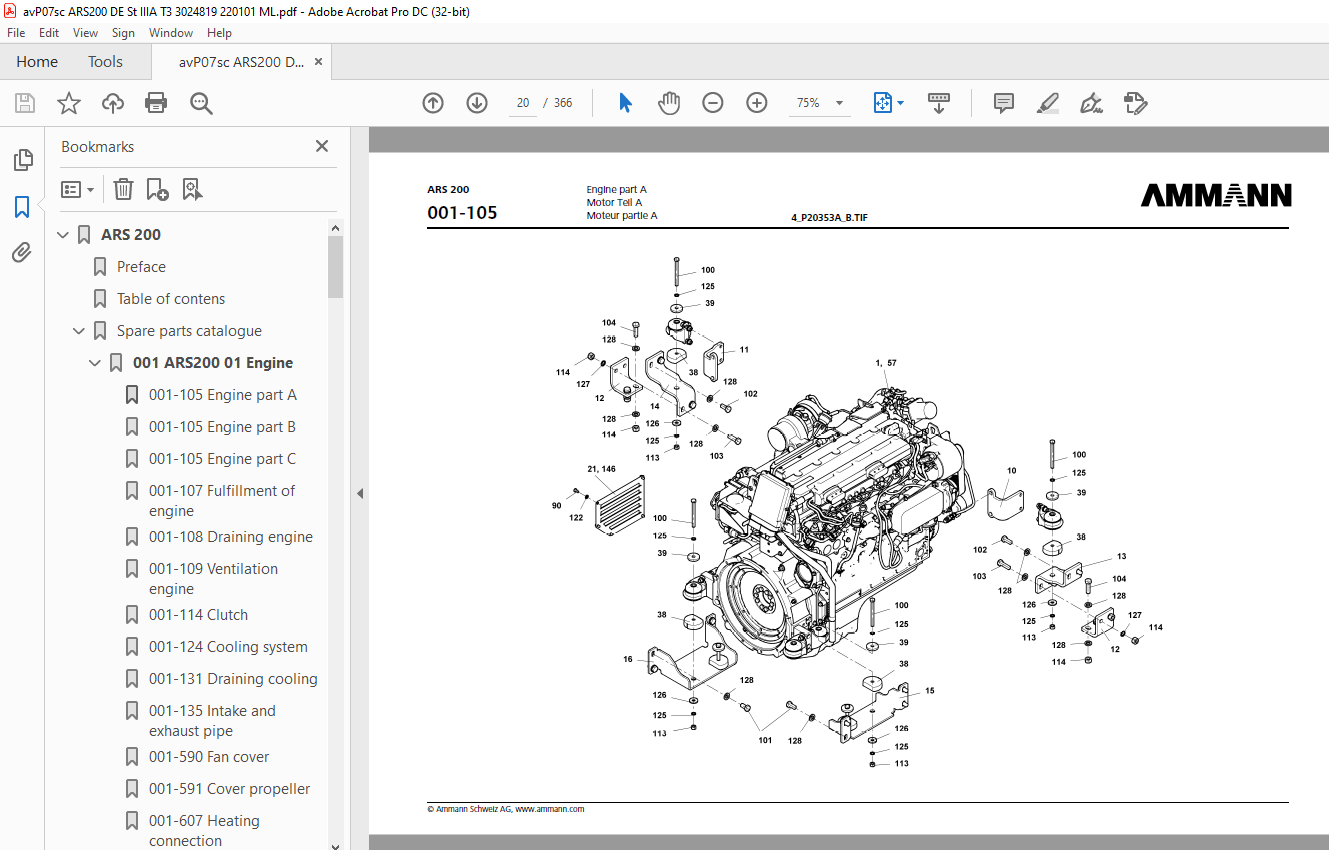Open the 001-124 Cooling system bookmark
Viewport: 1329px width, 850px height.
228,647
